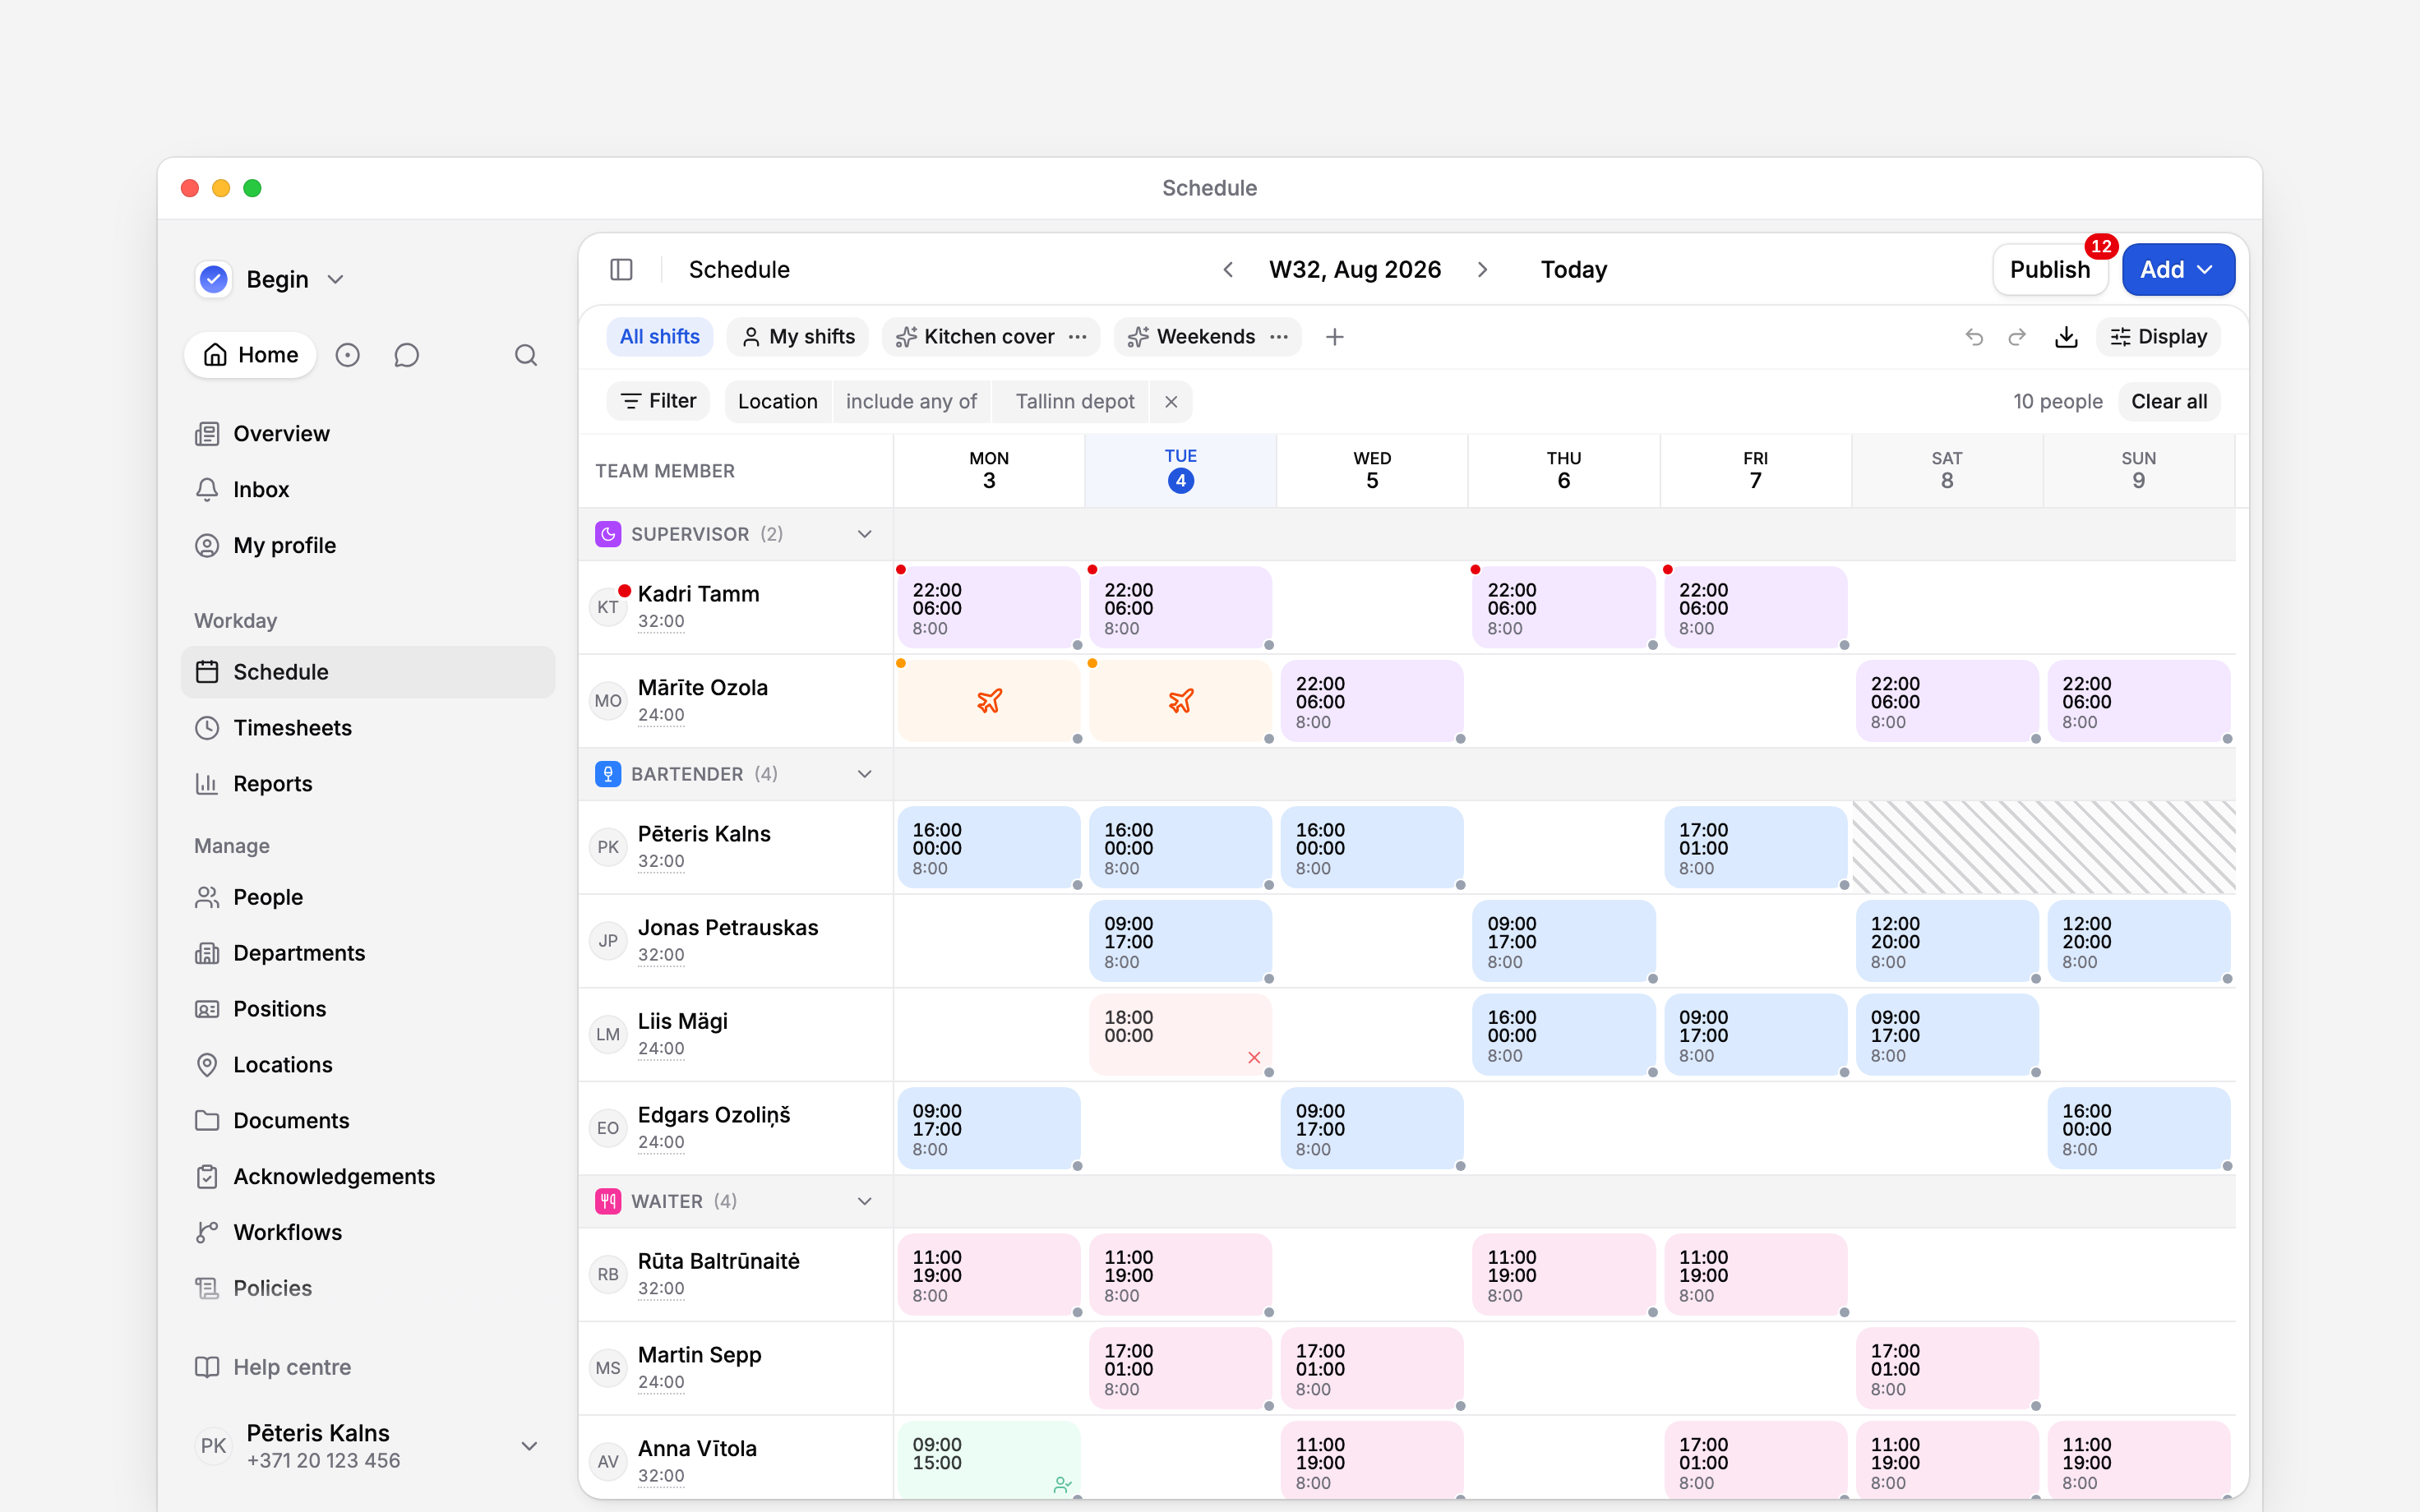Go to previous week arrow
The width and height of the screenshot is (2420, 1512).
click(x=1228, y=270)
